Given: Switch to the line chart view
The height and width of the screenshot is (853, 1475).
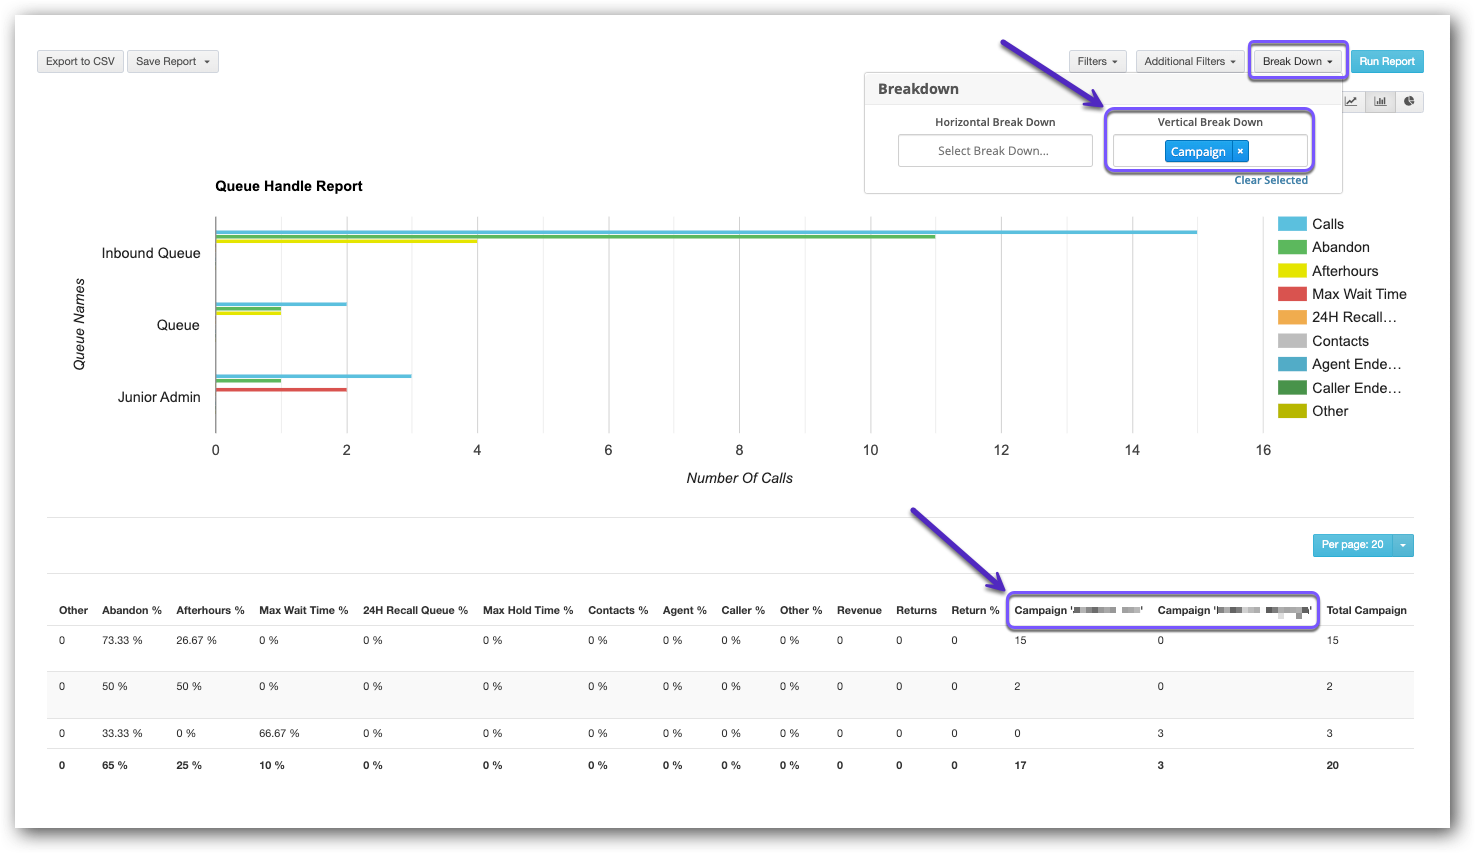Looking at the screenshot, I should pos(1351,101).
